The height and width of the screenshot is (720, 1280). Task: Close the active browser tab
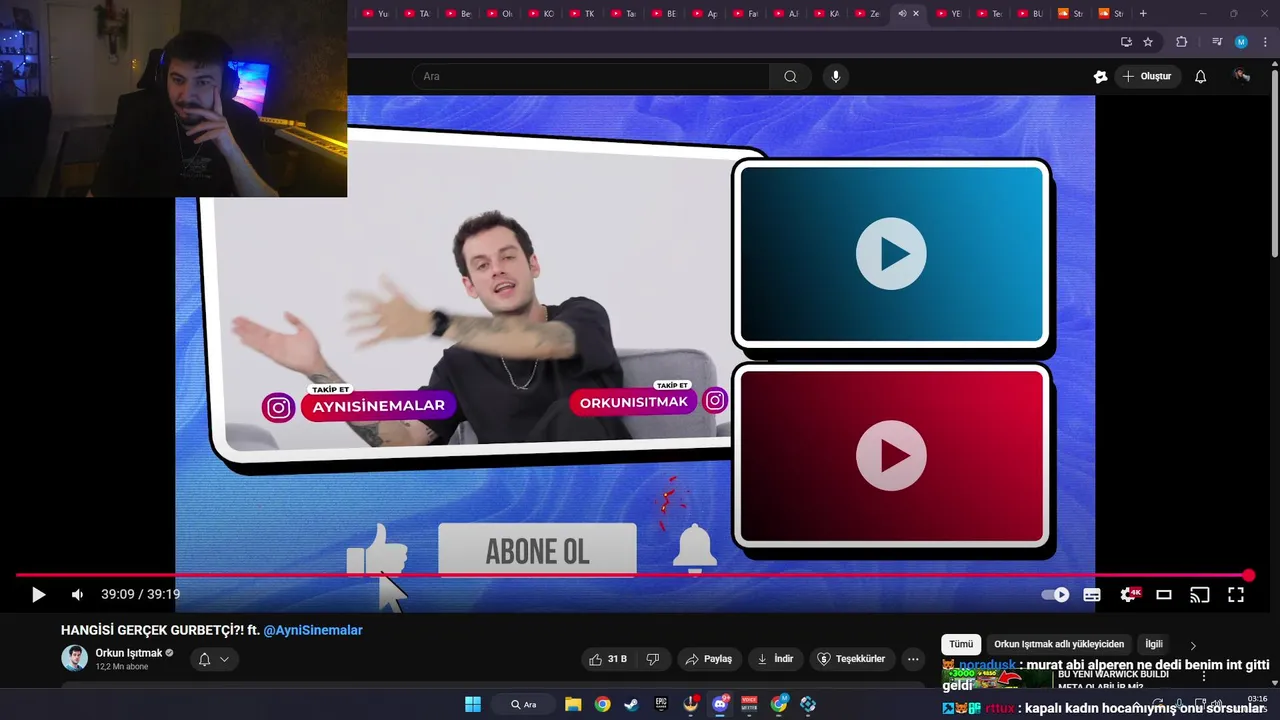[916, 14]
